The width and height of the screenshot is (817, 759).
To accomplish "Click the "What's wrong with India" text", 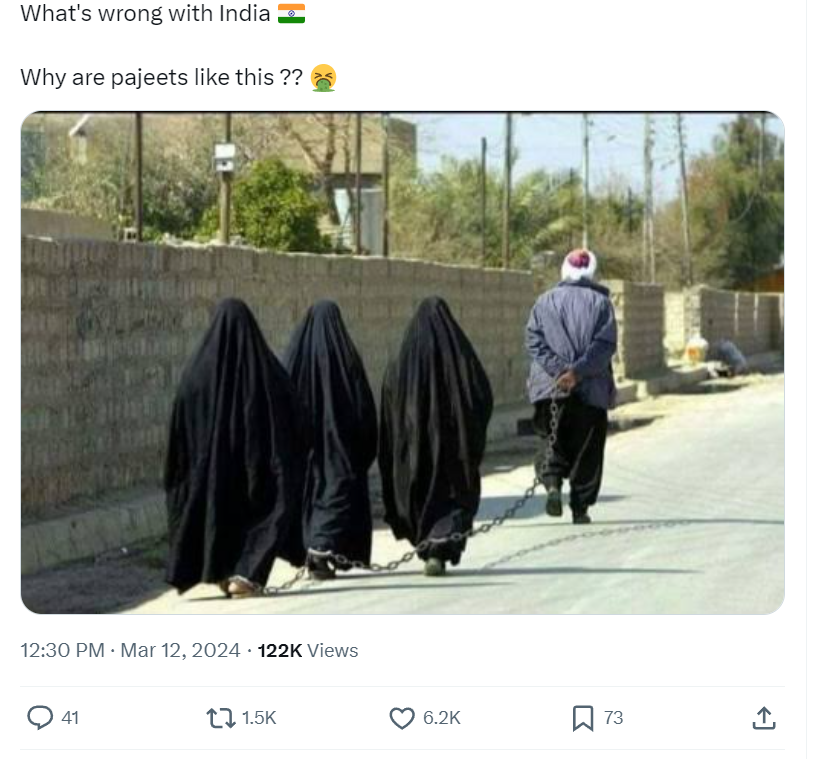I will coord(145,14).
